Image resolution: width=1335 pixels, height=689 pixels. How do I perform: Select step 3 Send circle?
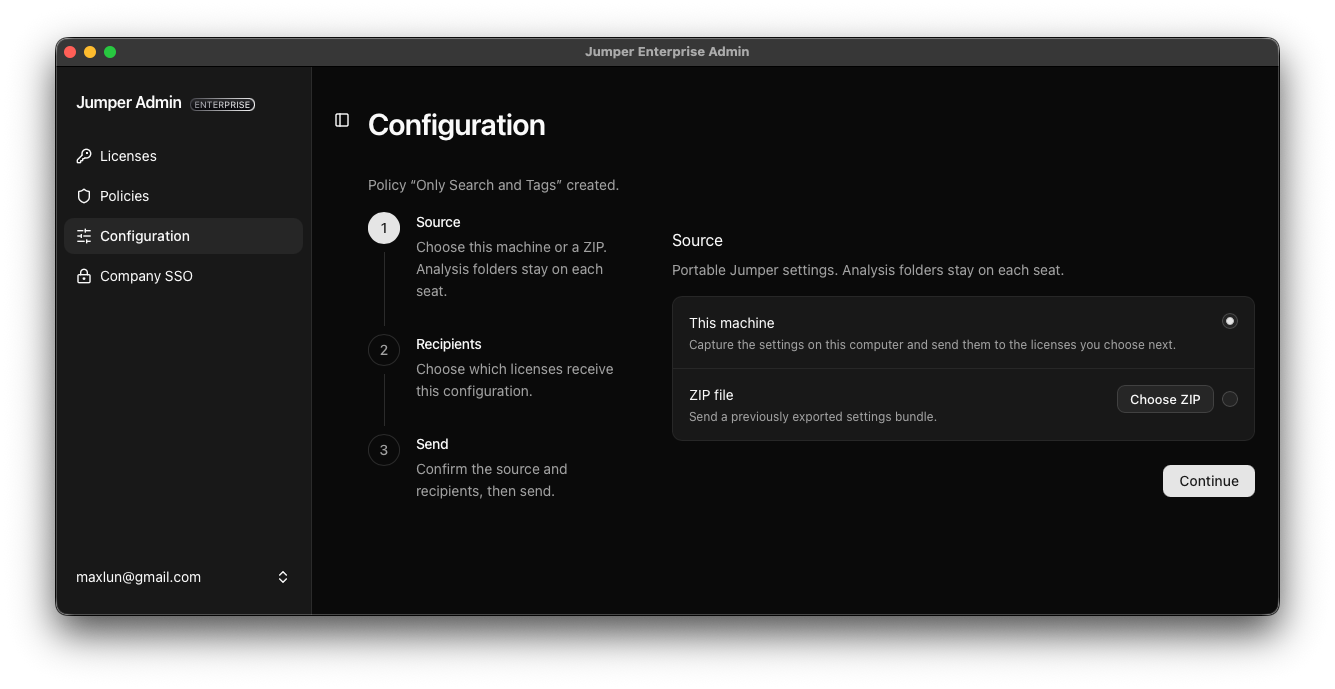(x=384, y=450)
